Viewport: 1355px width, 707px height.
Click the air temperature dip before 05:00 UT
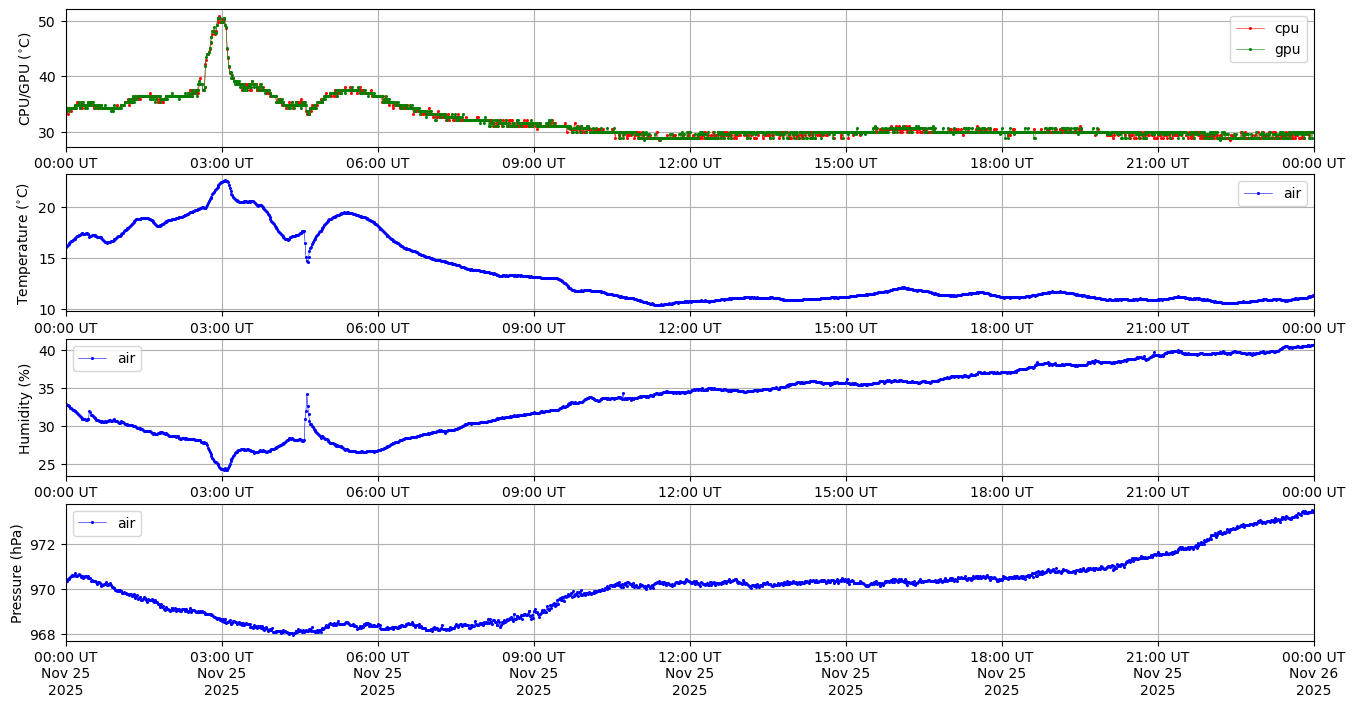307,261
